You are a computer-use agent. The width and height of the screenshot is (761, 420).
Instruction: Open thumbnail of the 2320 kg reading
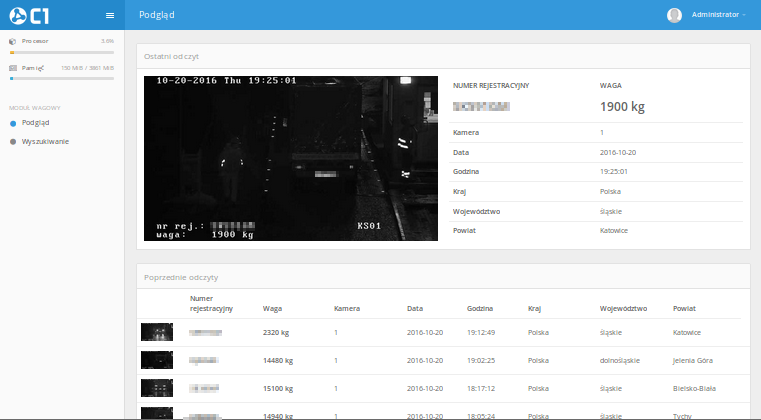point(157,332)
